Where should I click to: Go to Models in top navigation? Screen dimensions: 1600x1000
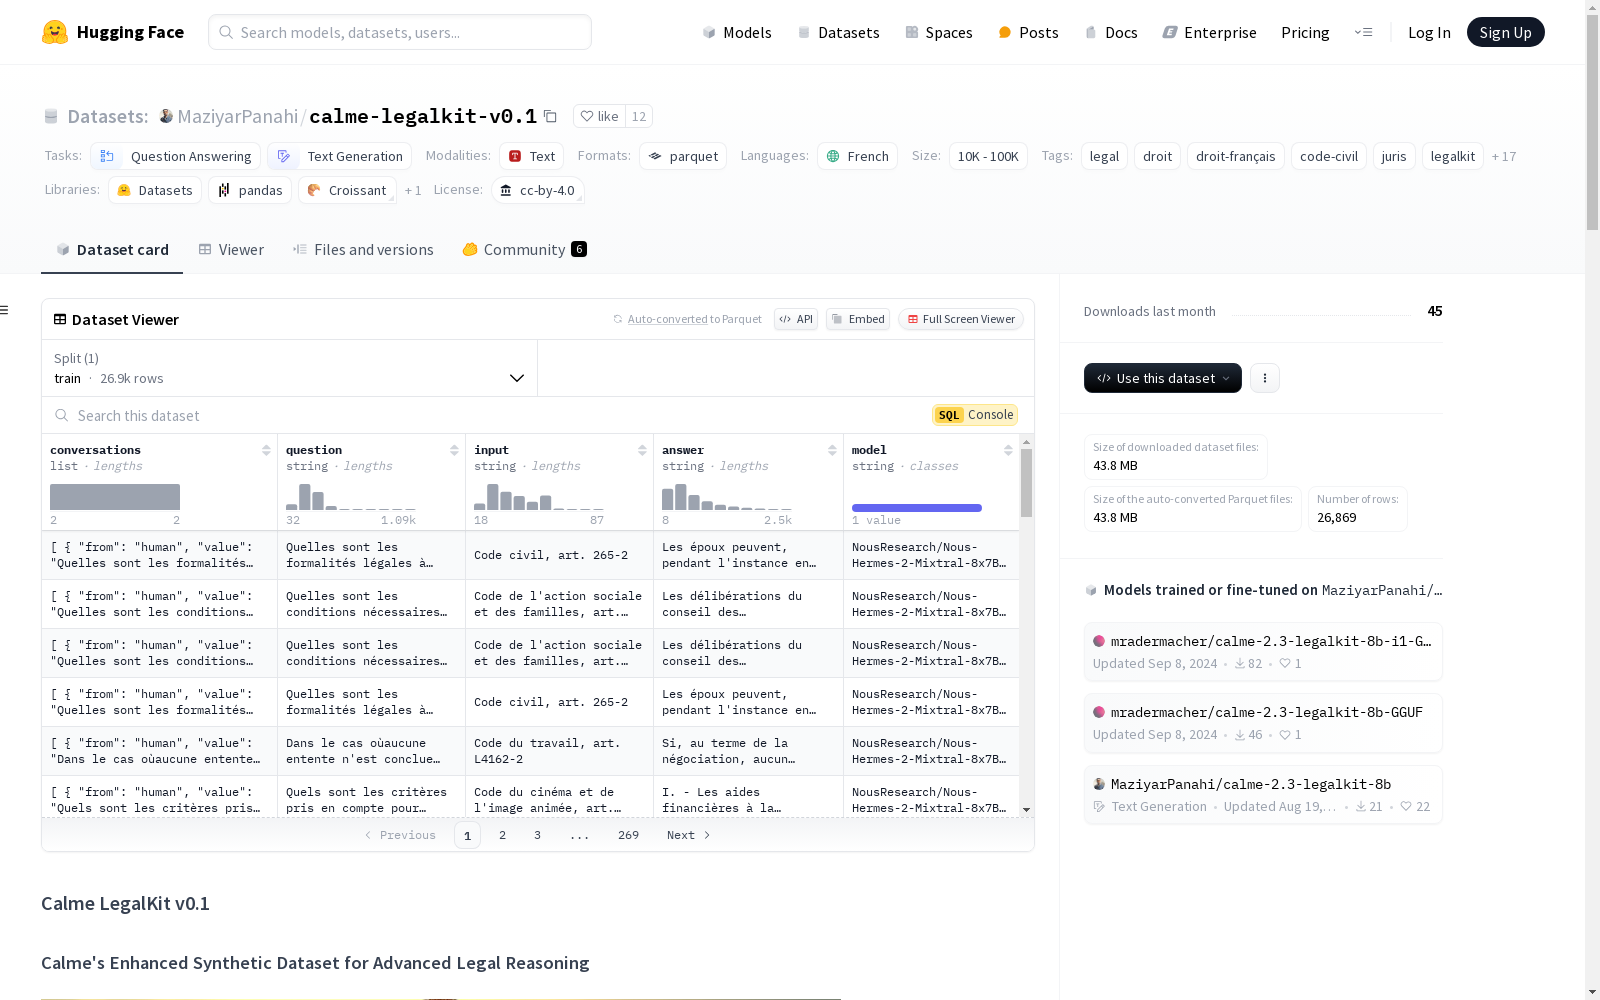(737, 32)
